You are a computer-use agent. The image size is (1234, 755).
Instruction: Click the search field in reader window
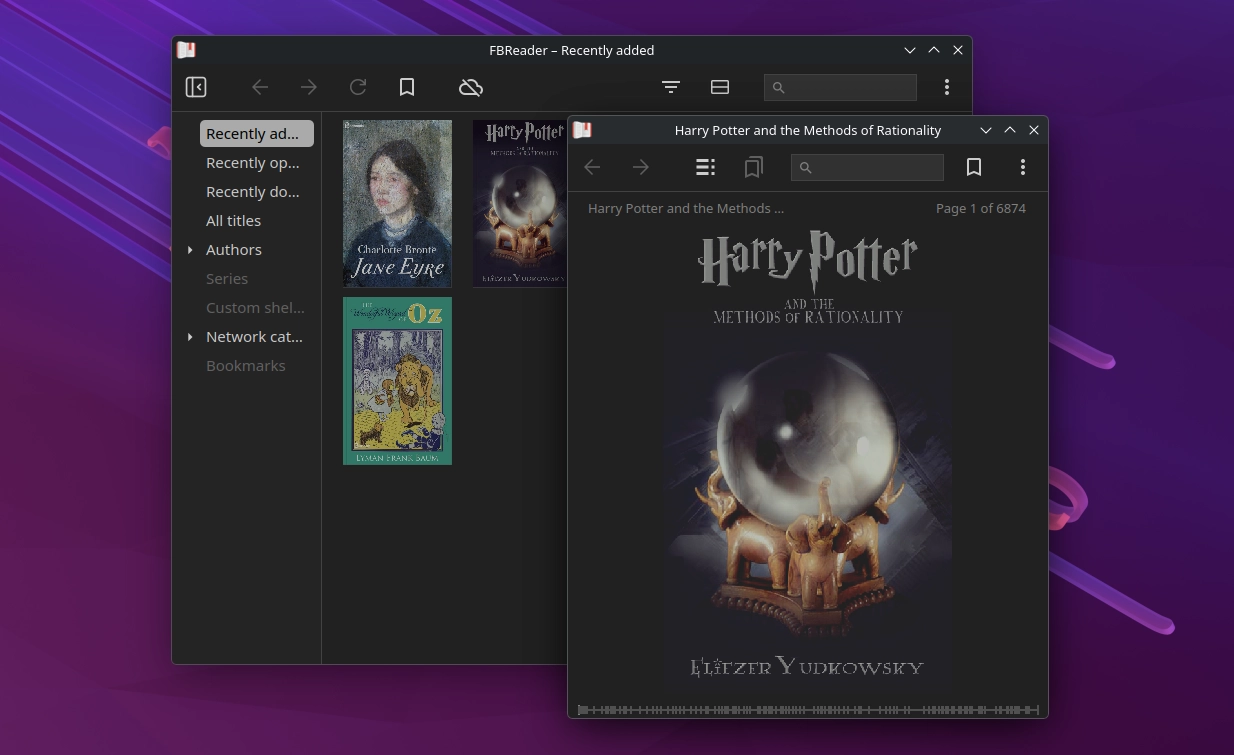876,168
